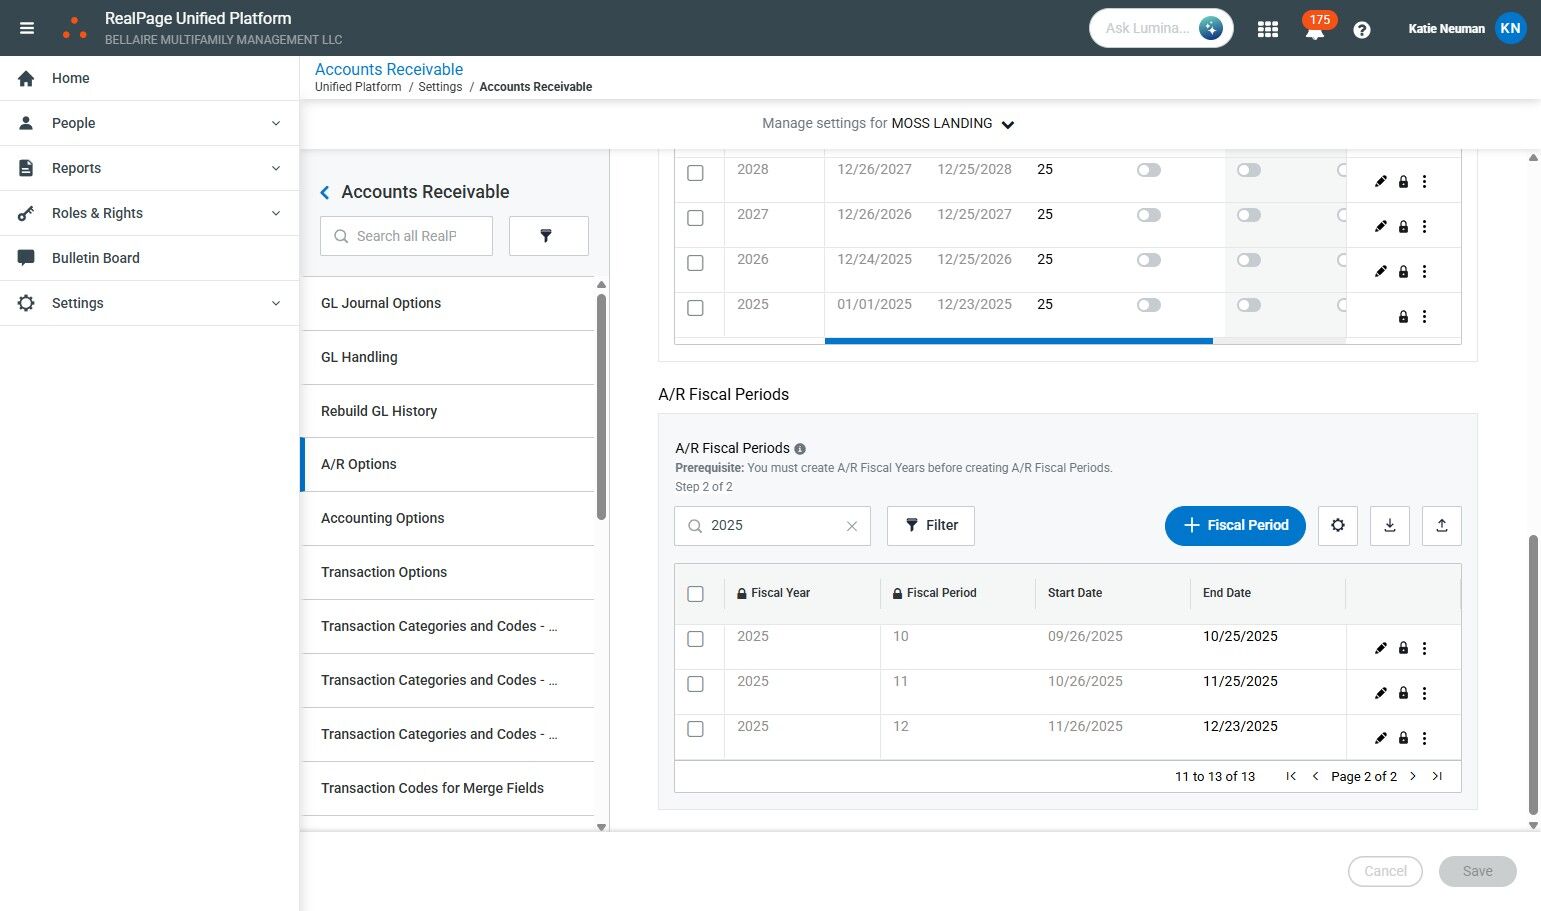Image resolution: width=1541 pixels, height=911 pixels.
Task: Click the add Fiscal Period button
Action: tap(1234, 526)
